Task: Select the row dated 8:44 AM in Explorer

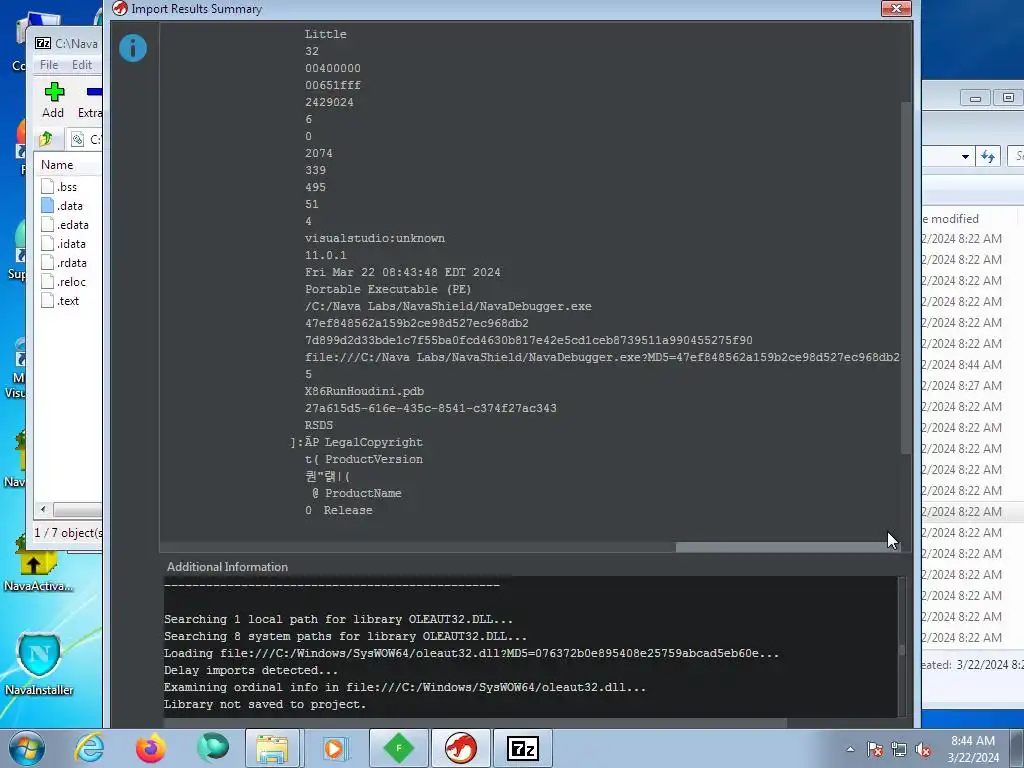Action: (x=972, y=364)
